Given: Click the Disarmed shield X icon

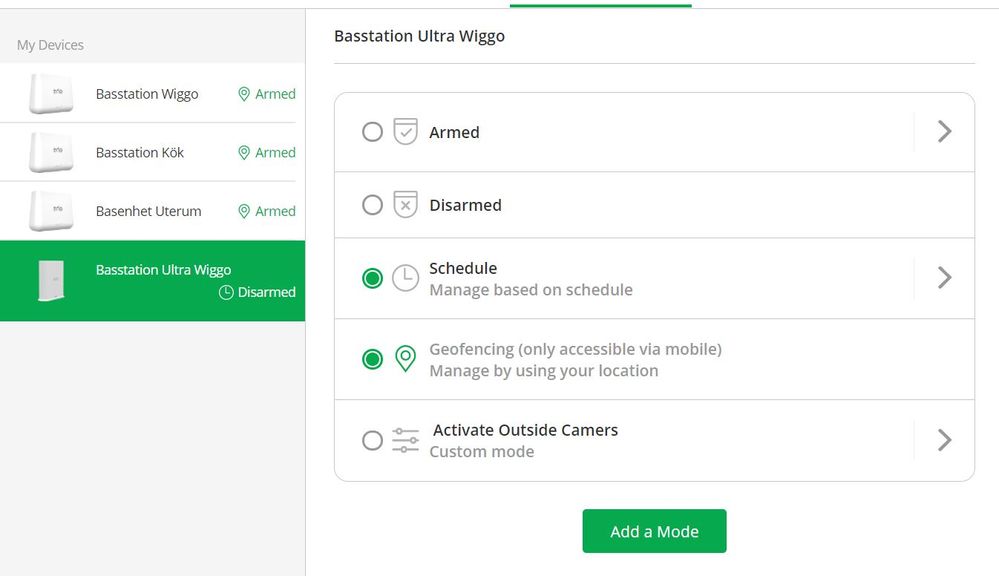Looking at the screenshot, I should point(405,205).
